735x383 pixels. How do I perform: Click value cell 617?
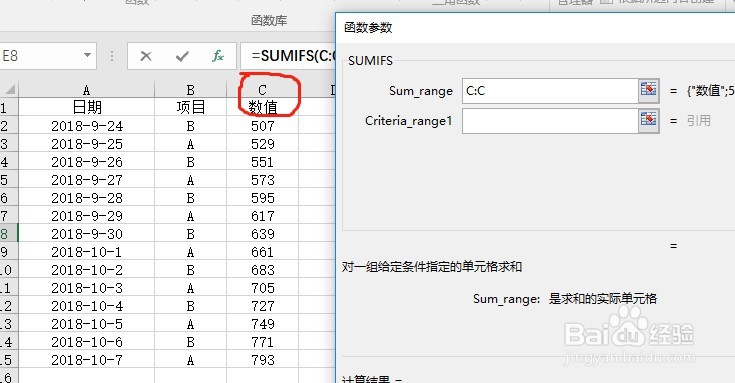[262, 216]
